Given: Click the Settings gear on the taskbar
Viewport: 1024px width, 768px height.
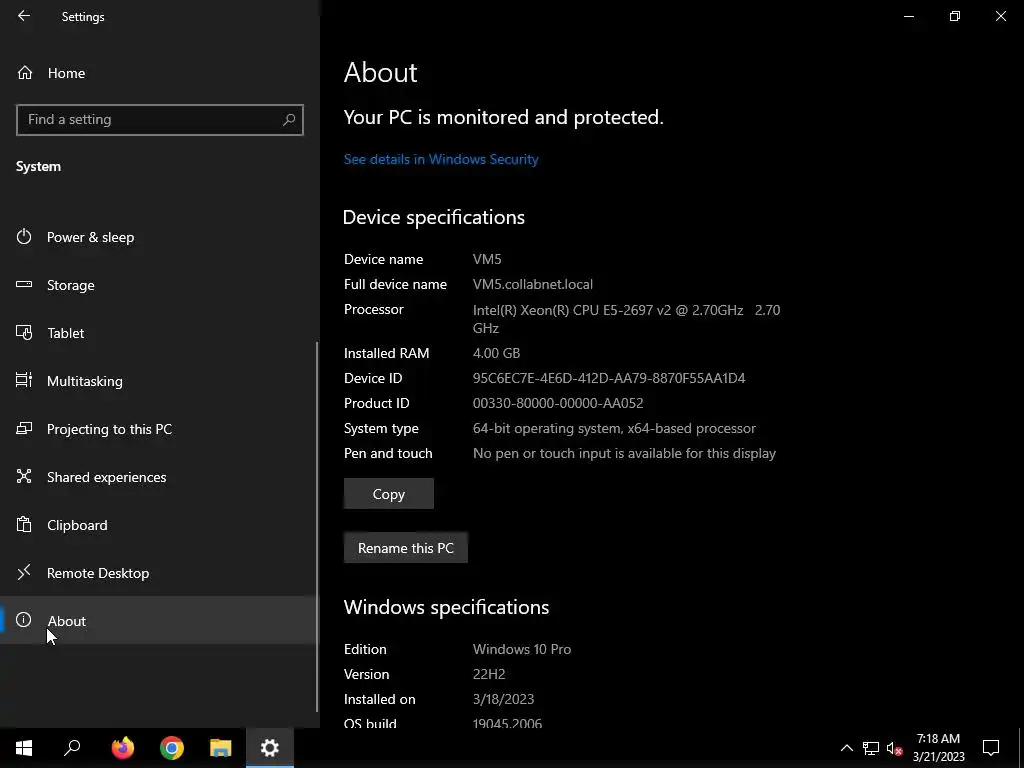Looking at the screenshot, I should pos(270,748).
